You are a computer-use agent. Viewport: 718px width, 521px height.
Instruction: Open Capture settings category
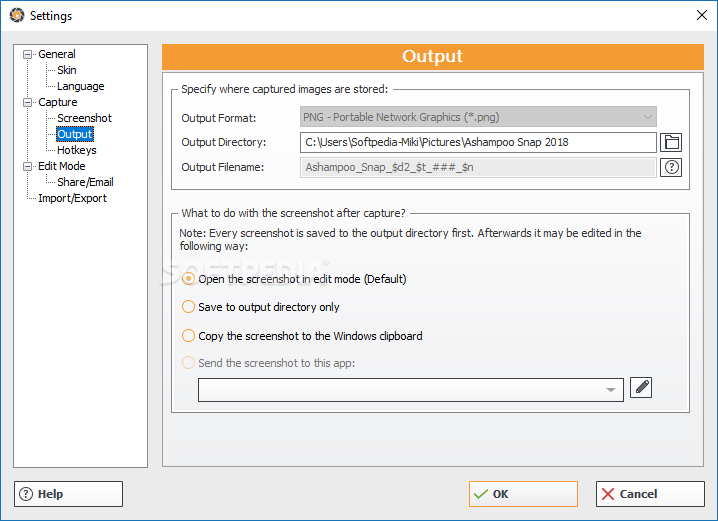pos(58,102)
